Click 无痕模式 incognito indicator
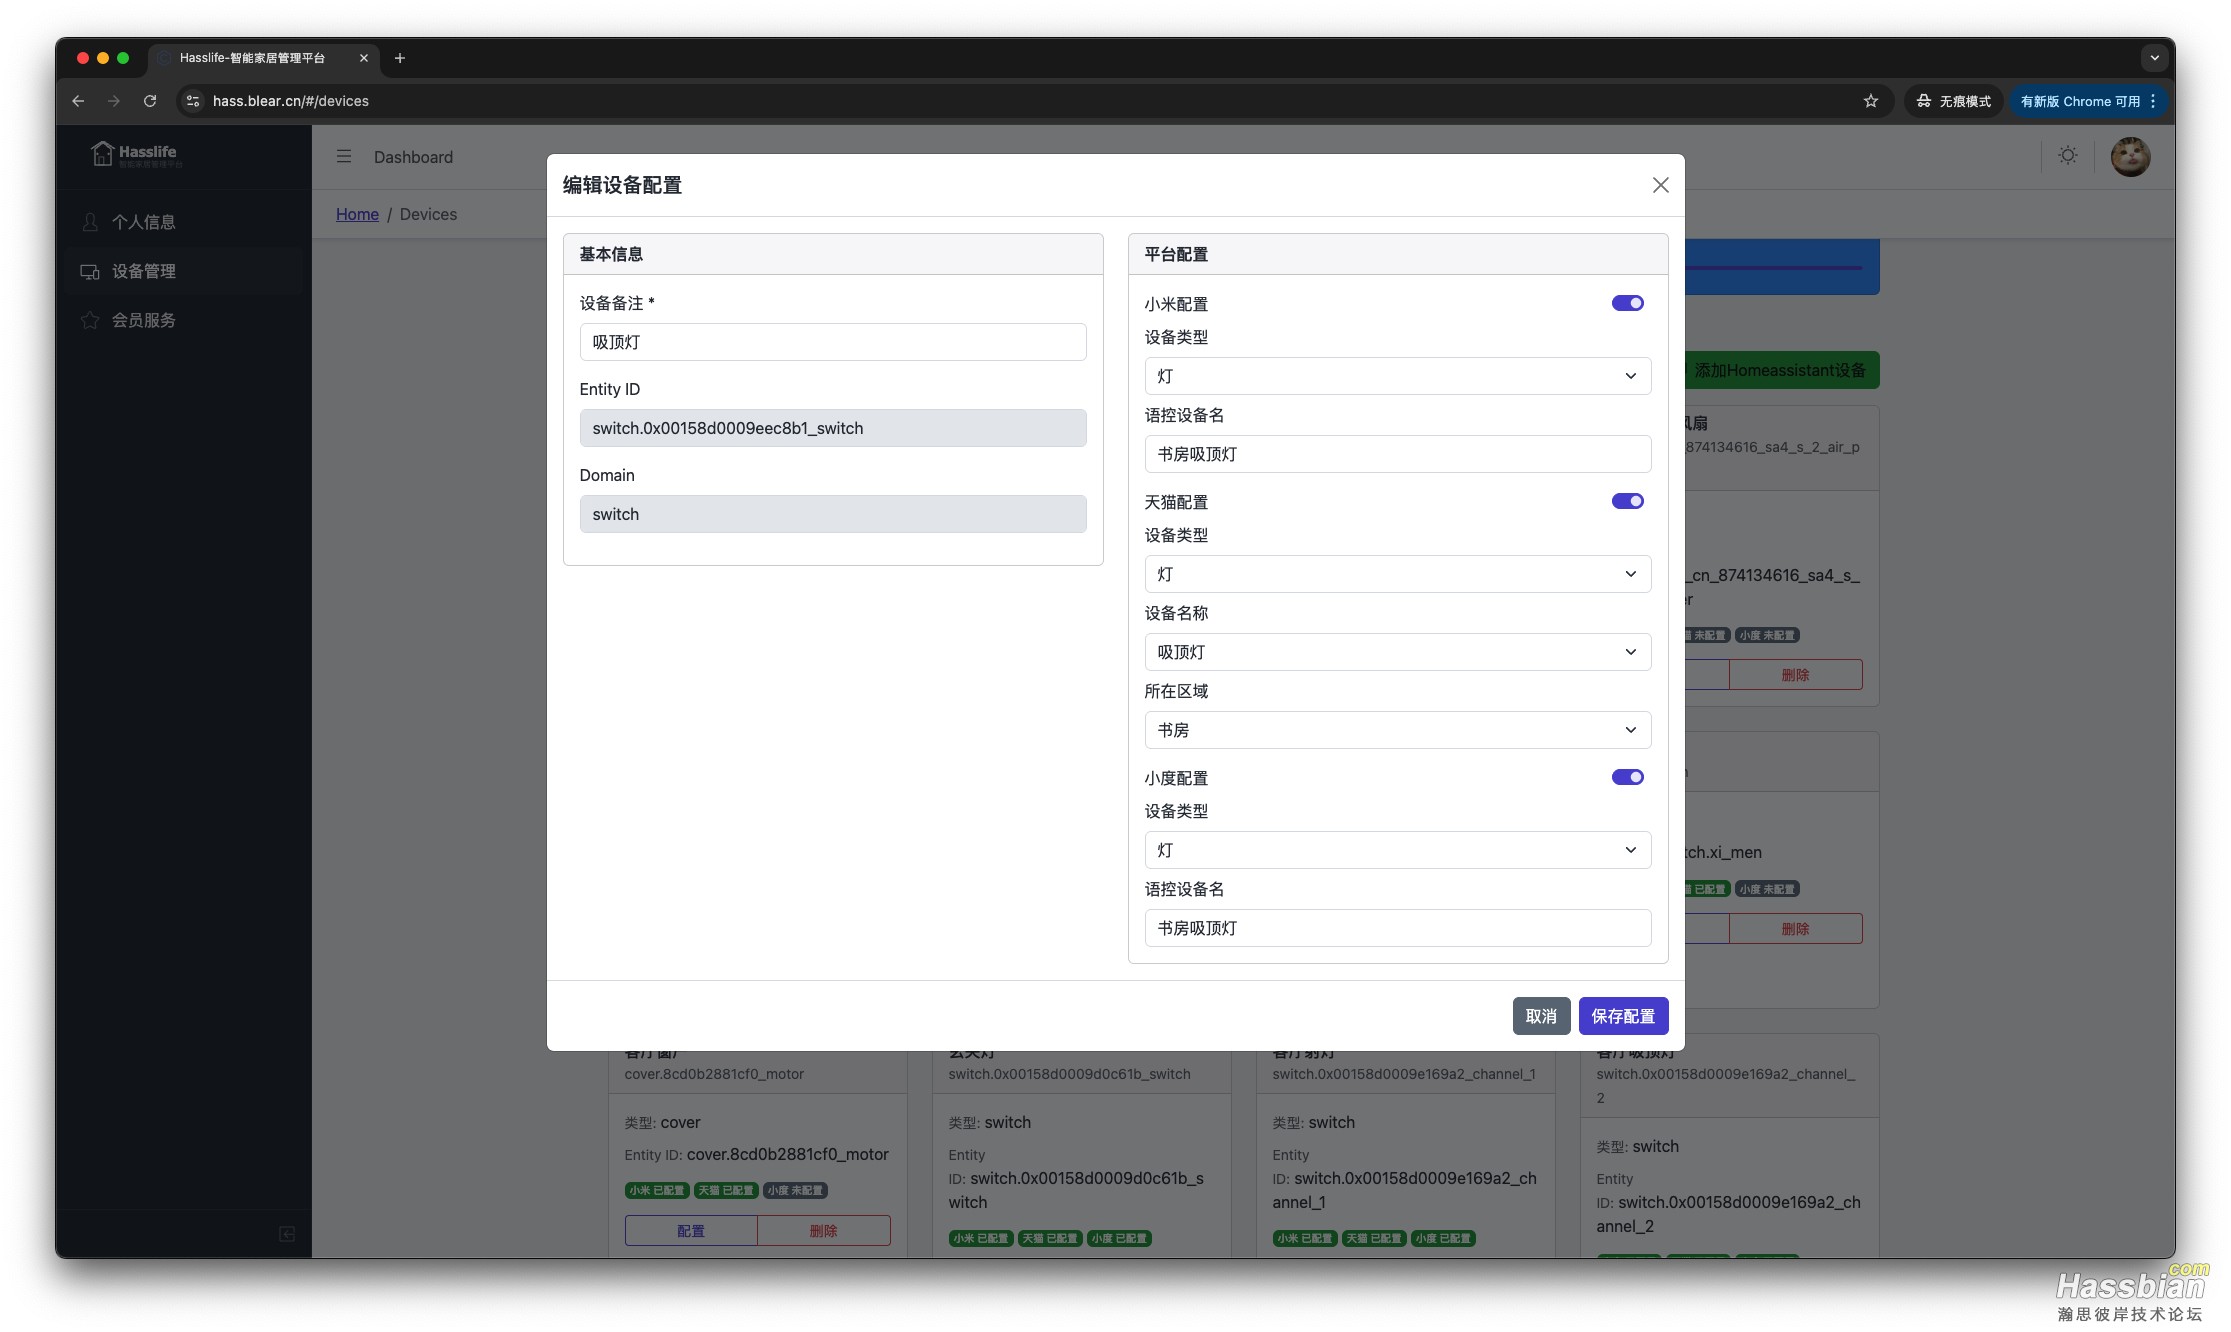 [1954, 101]
